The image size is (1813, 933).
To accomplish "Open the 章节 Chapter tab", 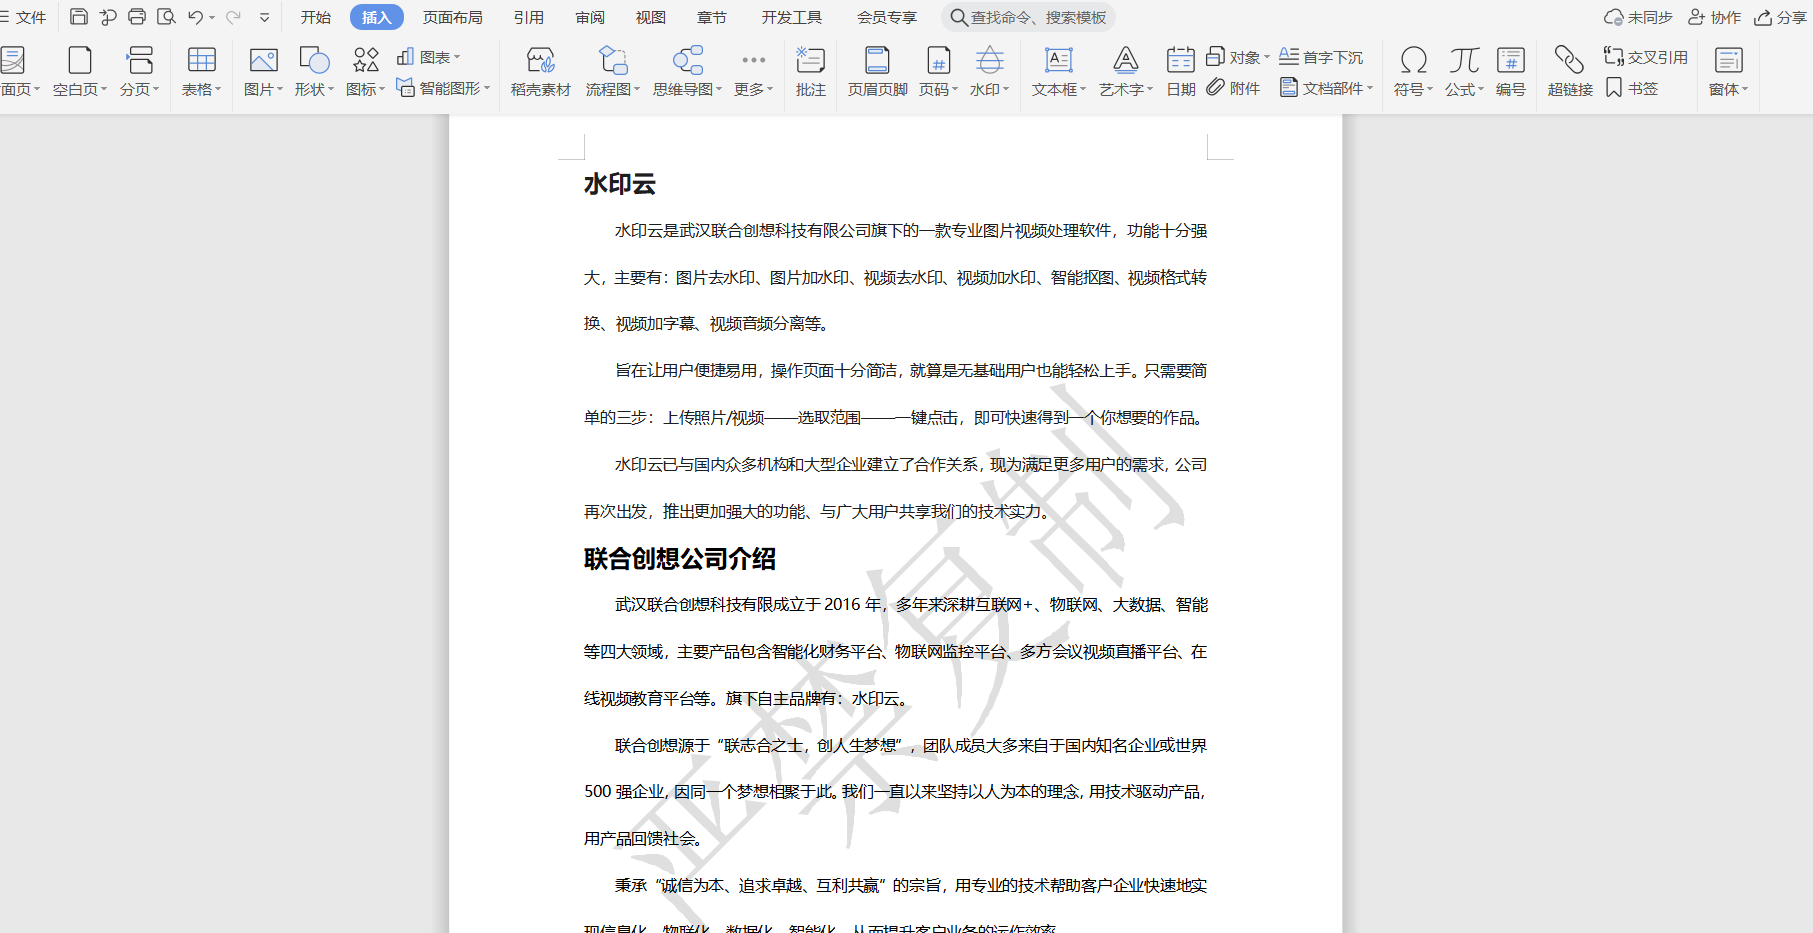I will (712, 17).
